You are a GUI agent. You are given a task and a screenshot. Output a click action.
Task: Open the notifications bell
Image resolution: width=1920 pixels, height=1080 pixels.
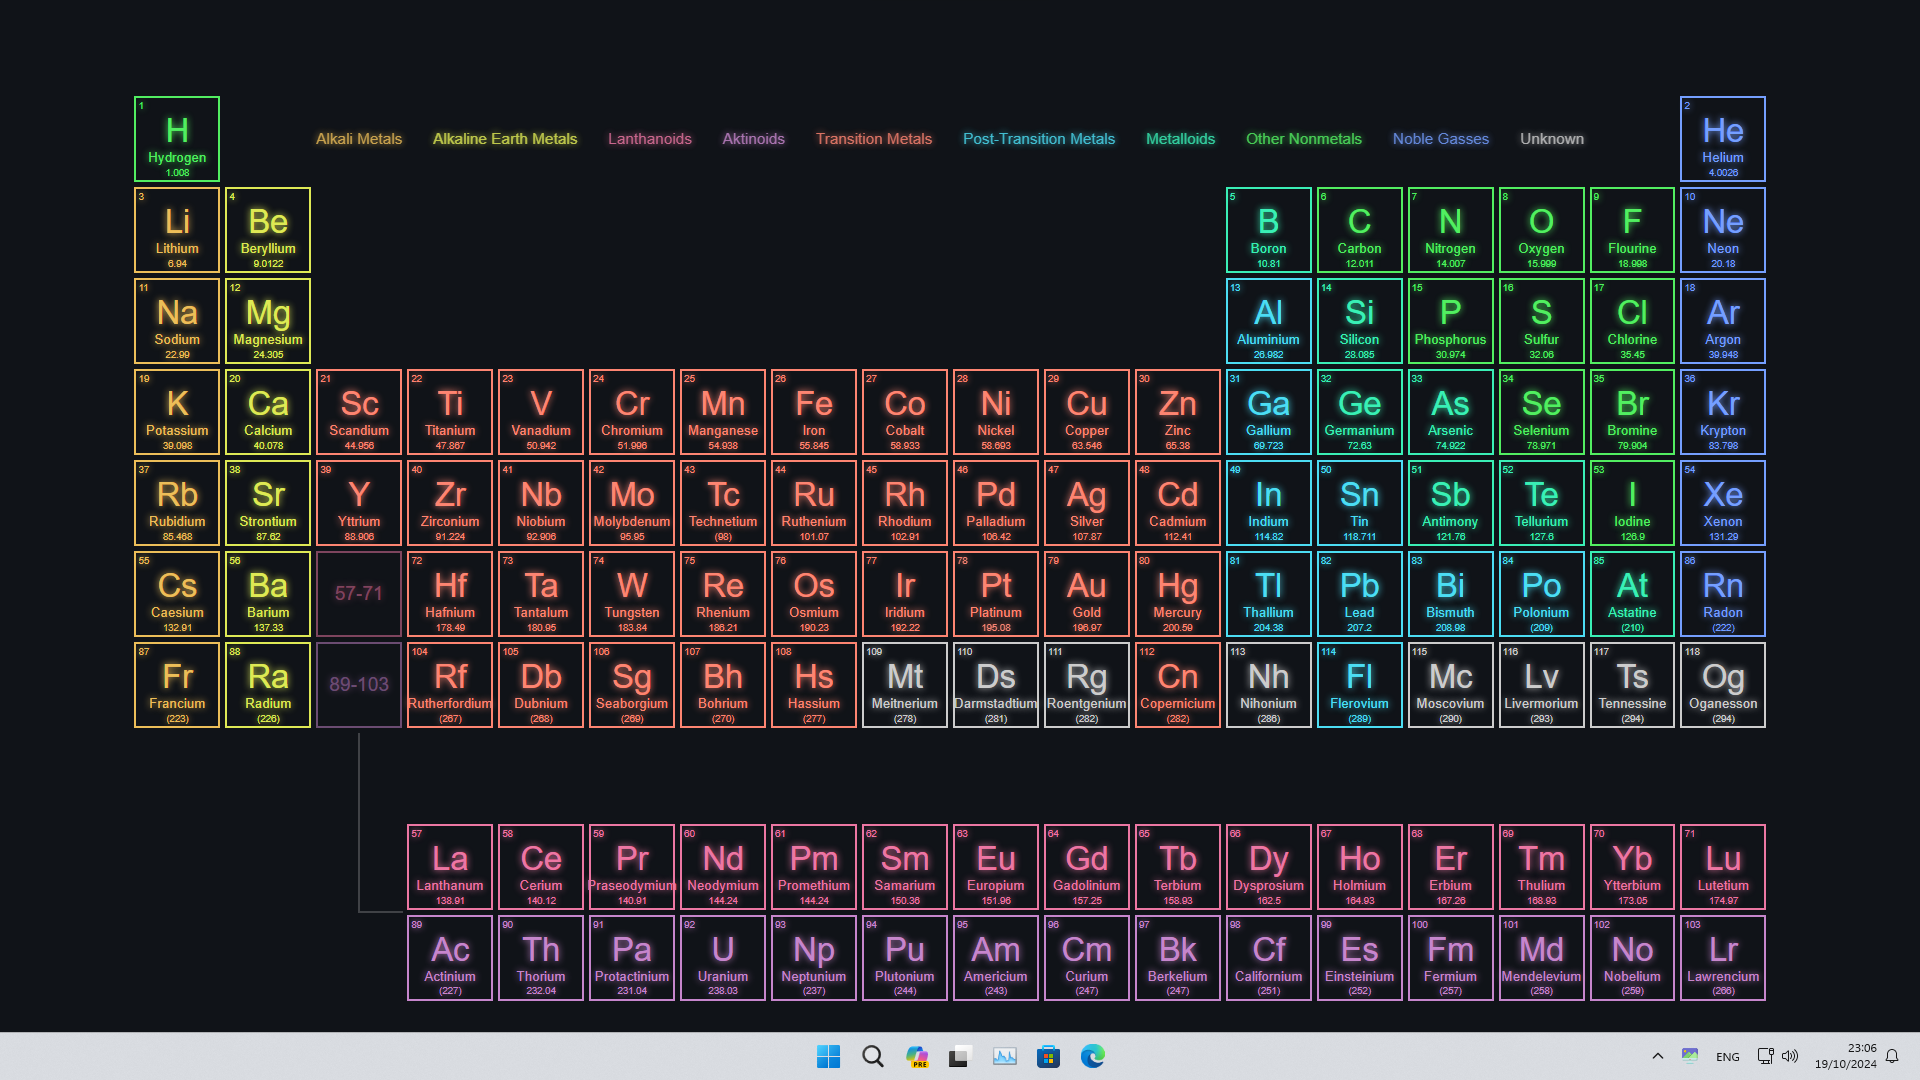(x=1892, y=1056)
